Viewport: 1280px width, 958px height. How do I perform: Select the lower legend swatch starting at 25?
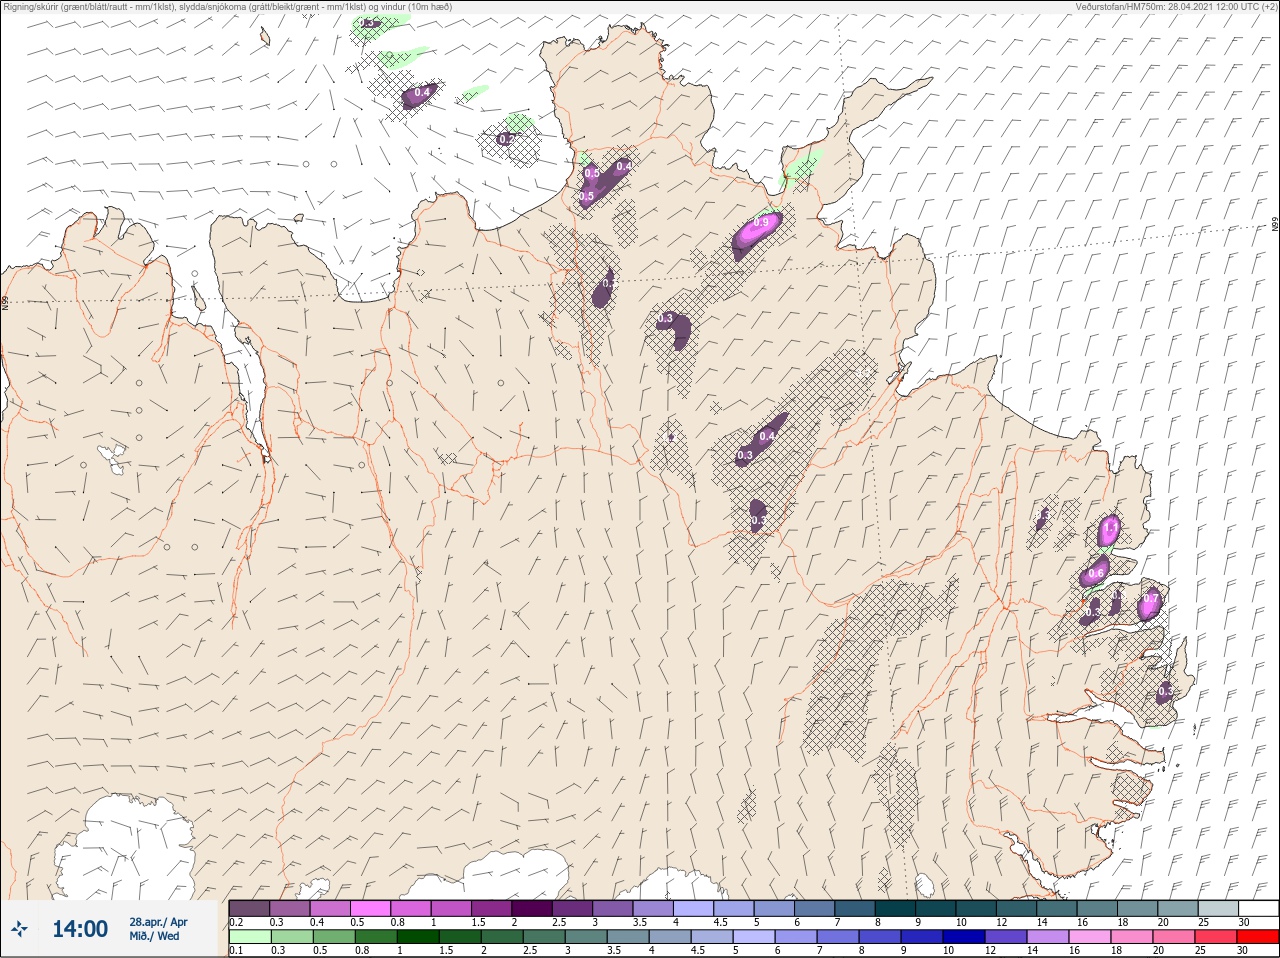pyautogui.click(x=1216, y=937)
